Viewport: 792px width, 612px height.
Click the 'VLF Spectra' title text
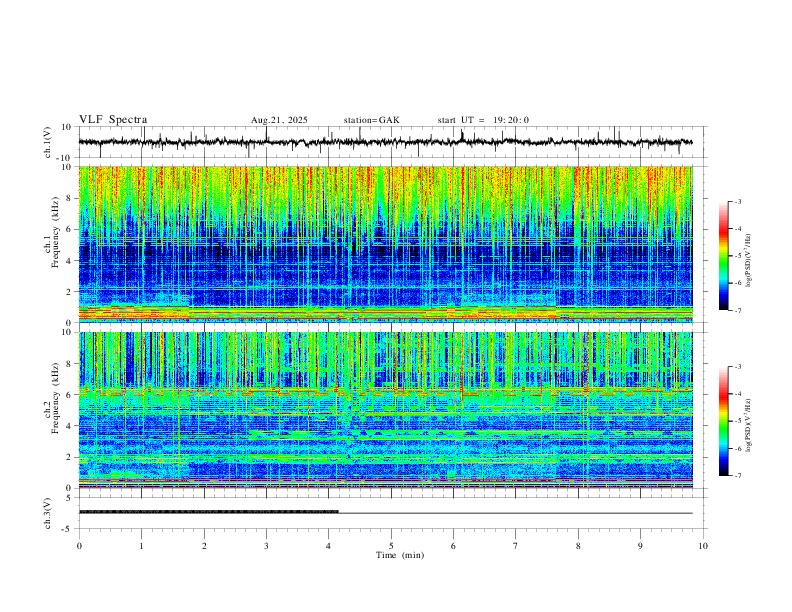113,120
